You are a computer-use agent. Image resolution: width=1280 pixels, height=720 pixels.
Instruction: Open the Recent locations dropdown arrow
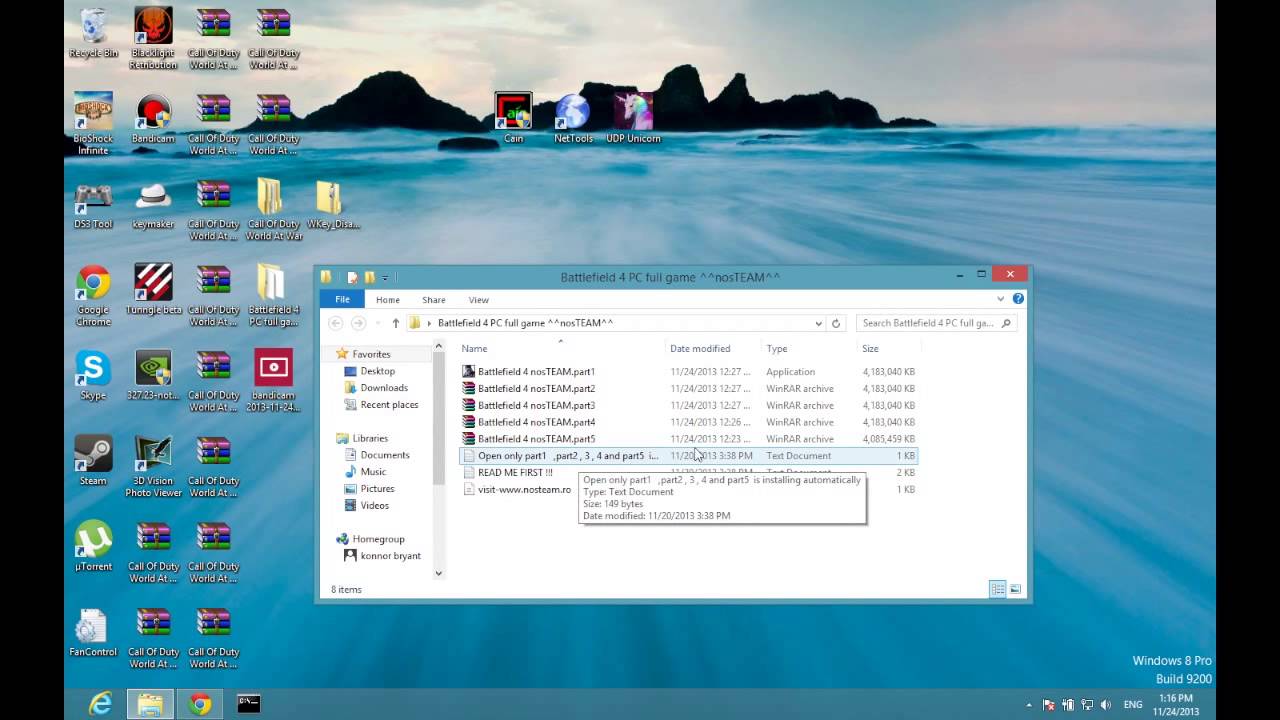(377, 323)
